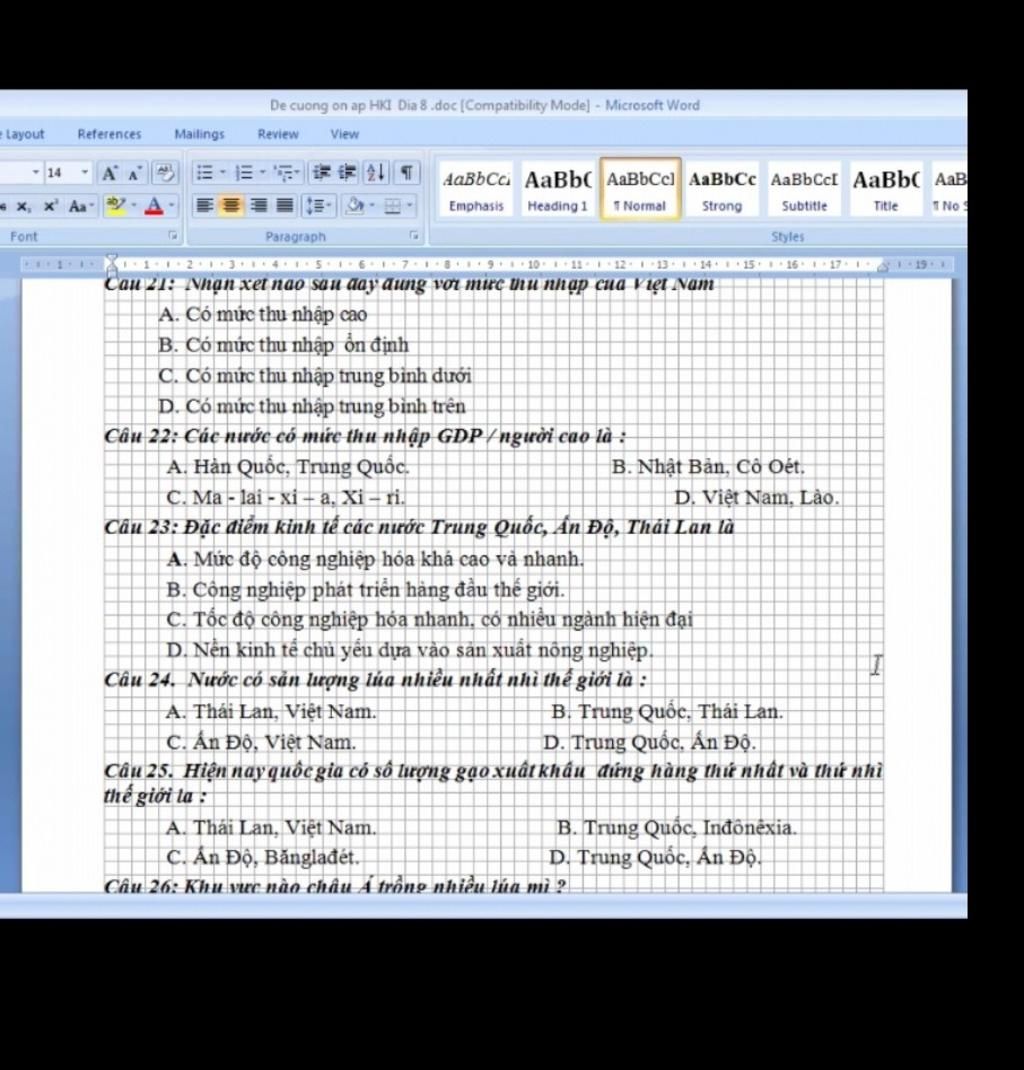Click answer 'D. Việt Nam, Lào.'

point(757,497)
